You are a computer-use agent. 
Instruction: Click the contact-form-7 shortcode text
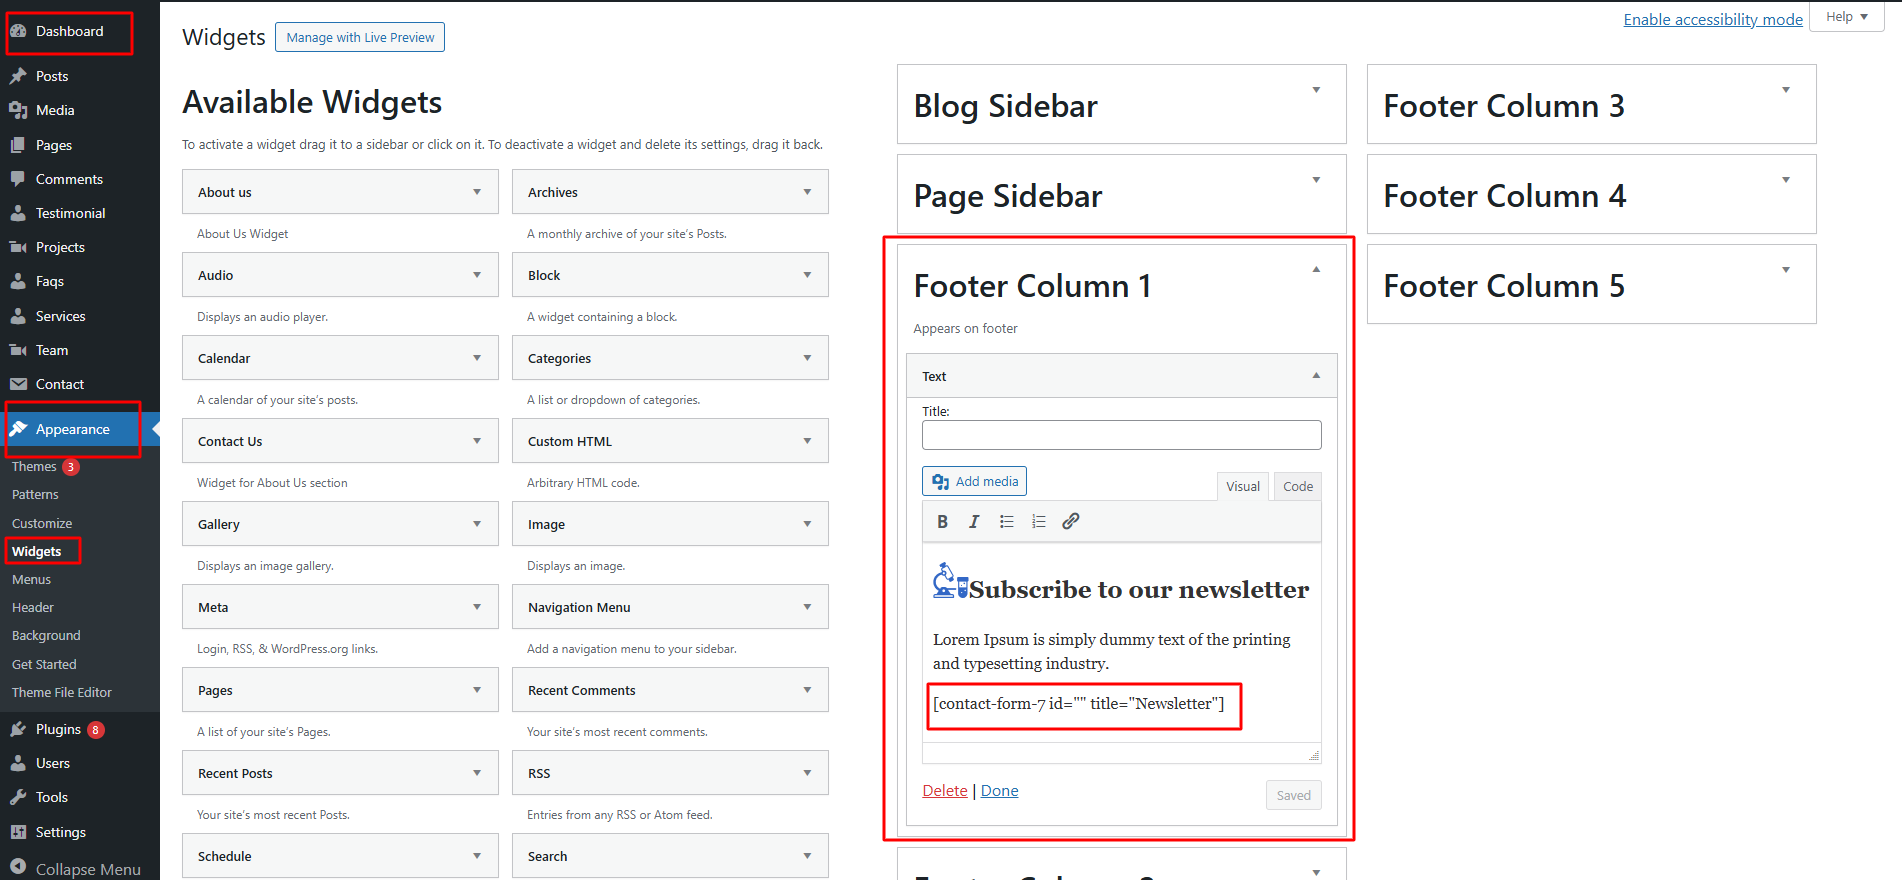(1078, 703)
